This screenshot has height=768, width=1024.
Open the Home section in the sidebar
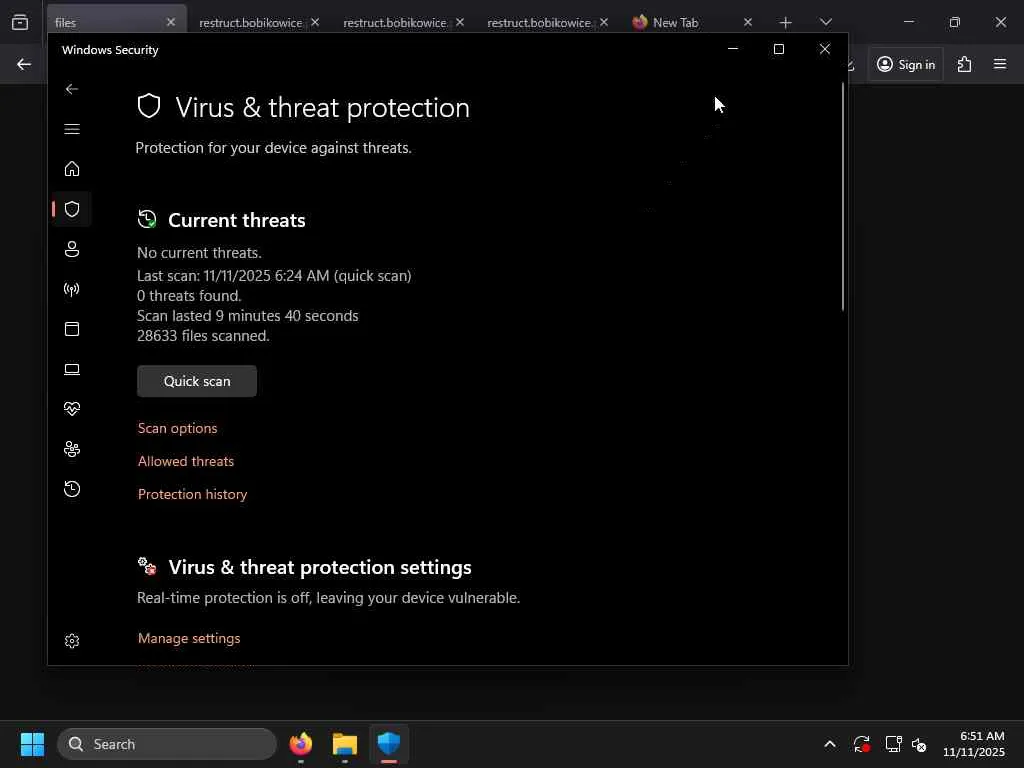coord(72,169)
